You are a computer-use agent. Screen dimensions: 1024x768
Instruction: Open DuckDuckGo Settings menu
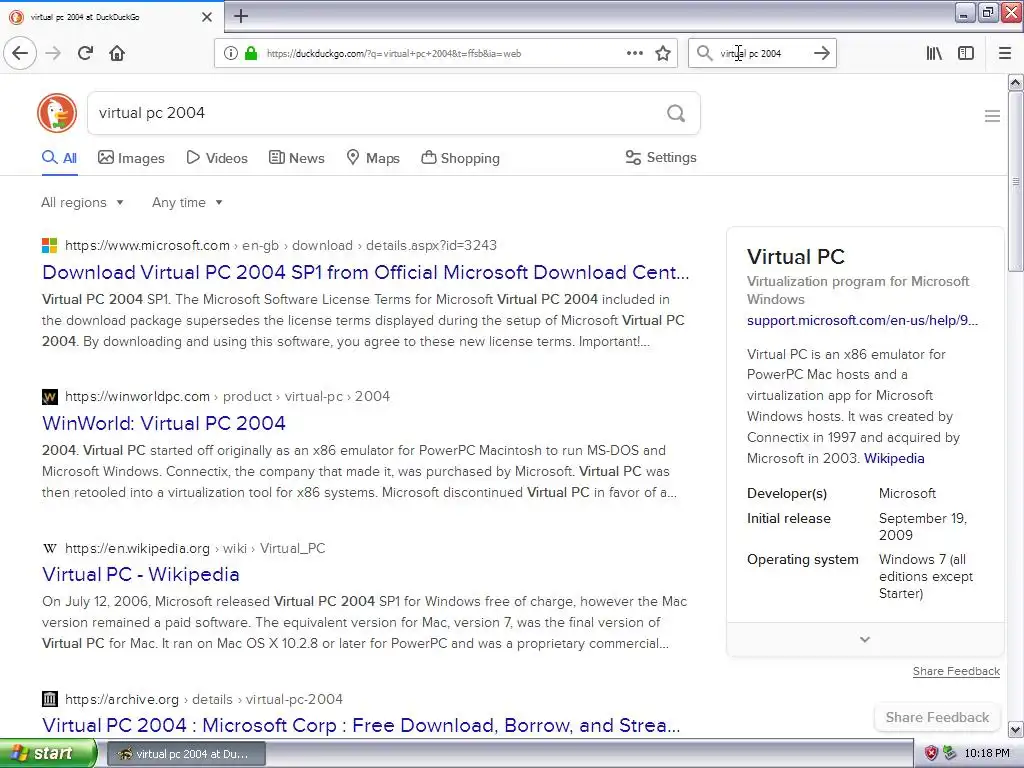tap(661, 157)
